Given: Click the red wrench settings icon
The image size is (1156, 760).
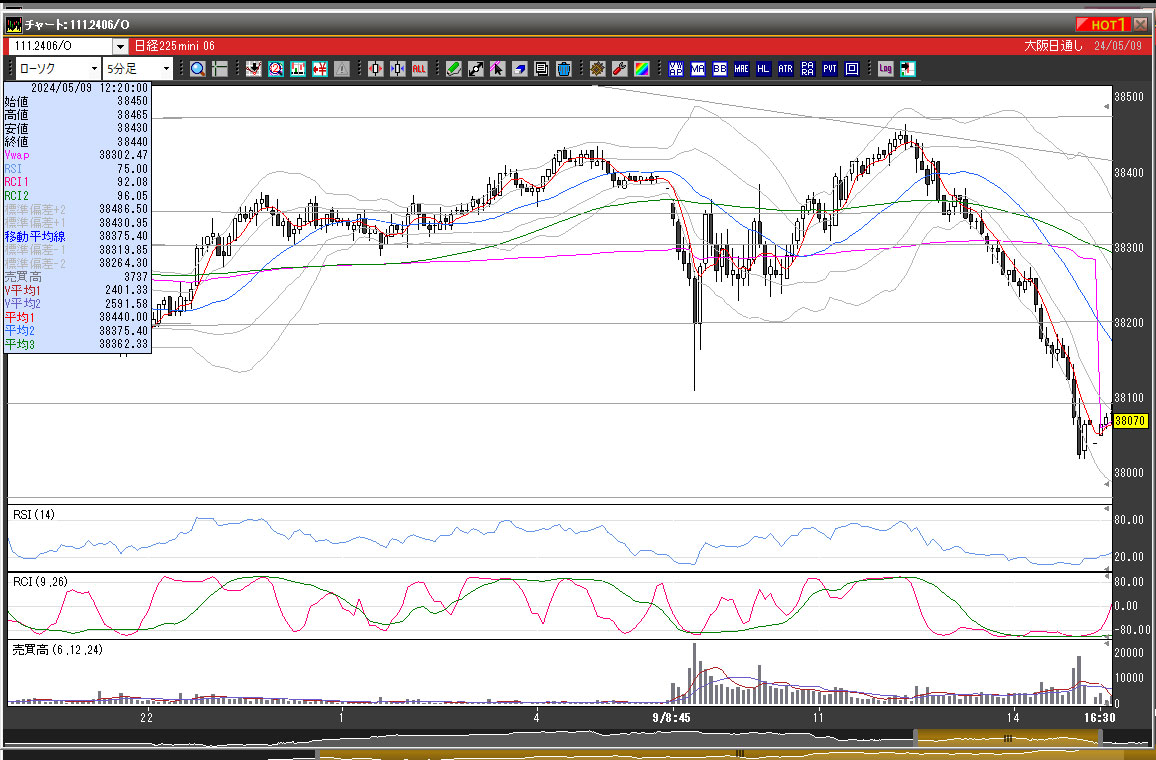Looking at the screenshot, I should pos(619,69).
